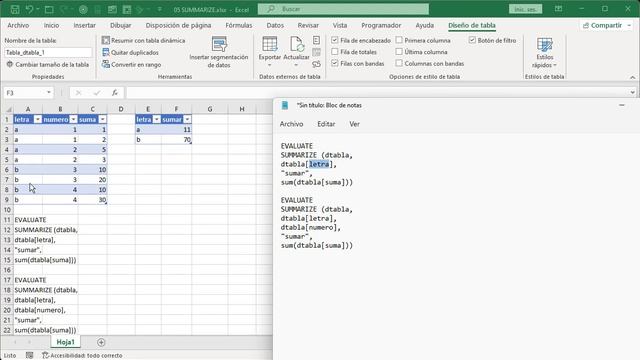This screenshot has width=640, height=360.
Task: Click the Exportar table icon
Action: 270,44
